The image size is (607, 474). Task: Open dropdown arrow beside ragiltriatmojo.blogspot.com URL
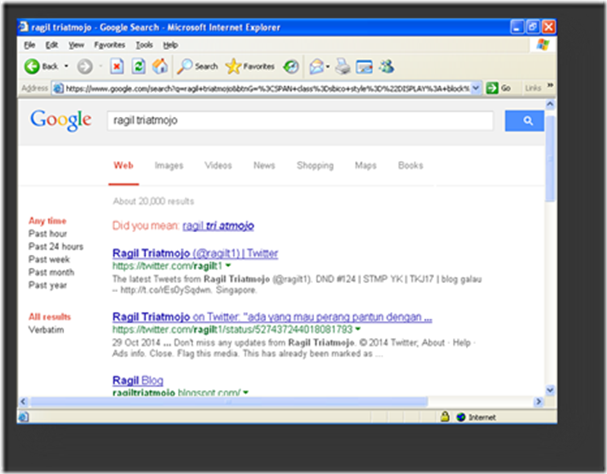pyautogui.click(x=245, y=392)
